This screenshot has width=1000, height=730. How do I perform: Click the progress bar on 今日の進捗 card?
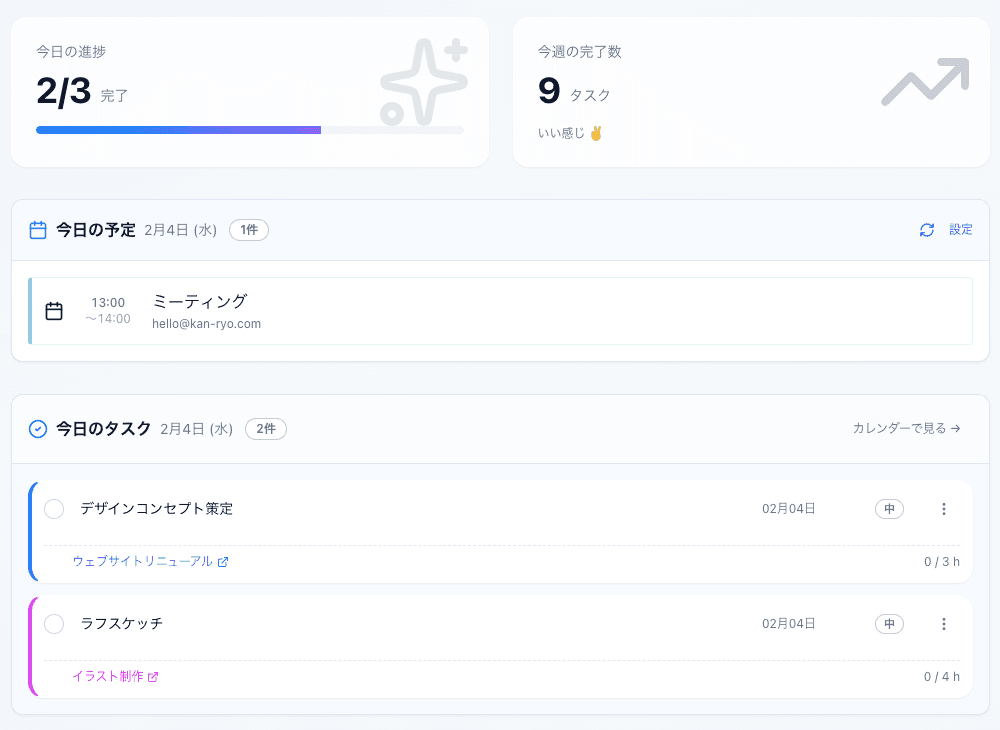point(250,129)
